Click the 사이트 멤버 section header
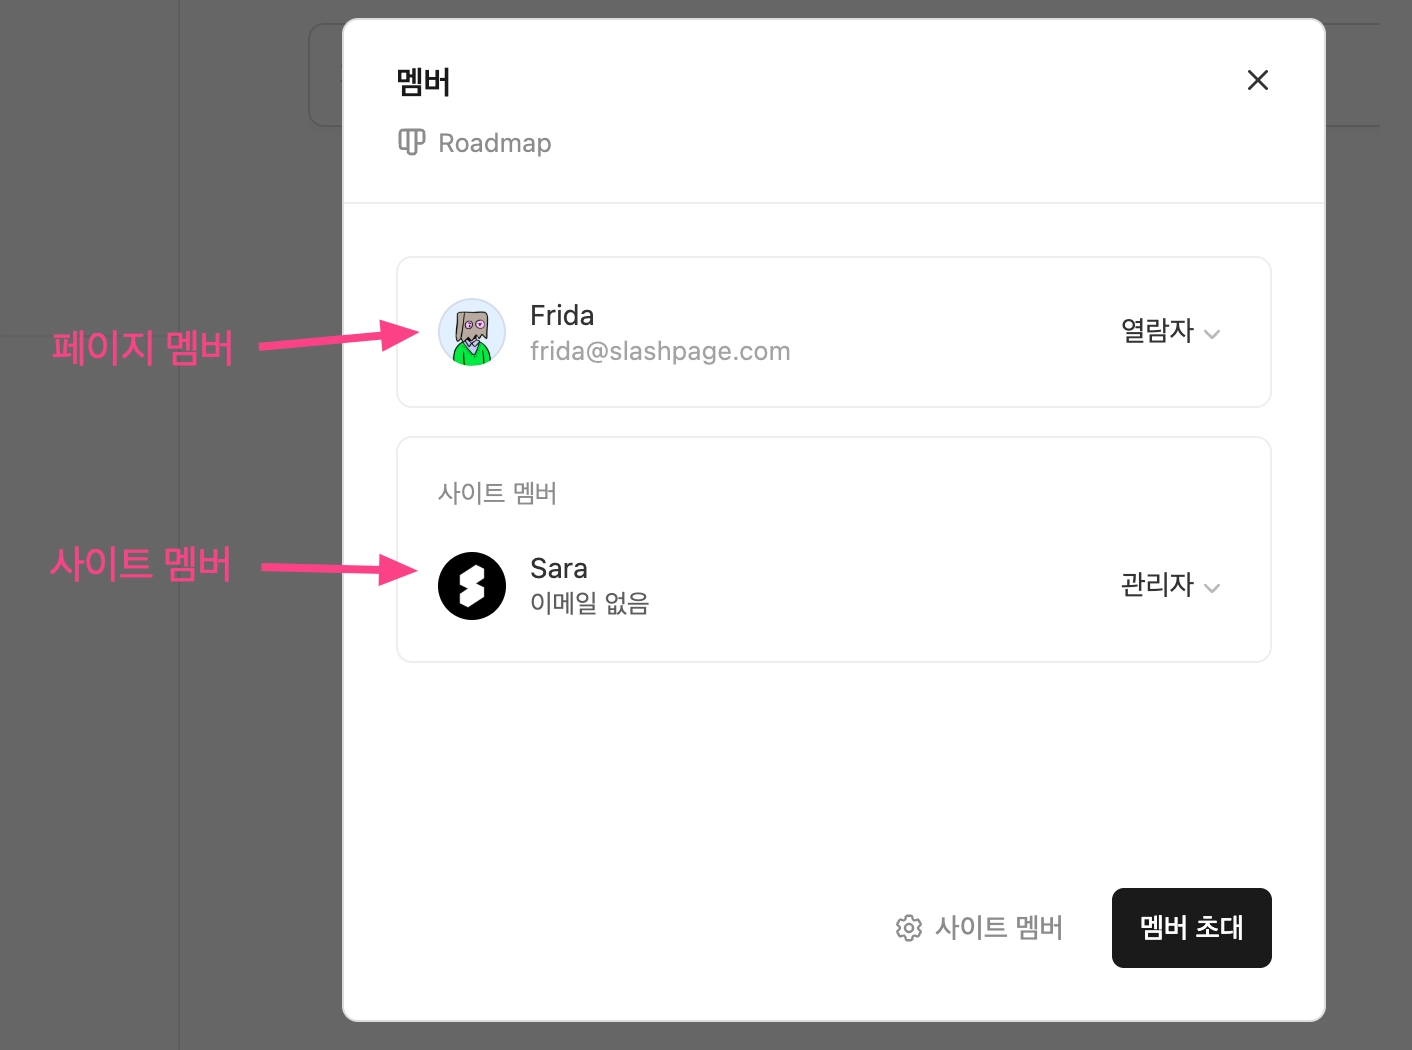1412x1050 pixels. pos(497,493)
